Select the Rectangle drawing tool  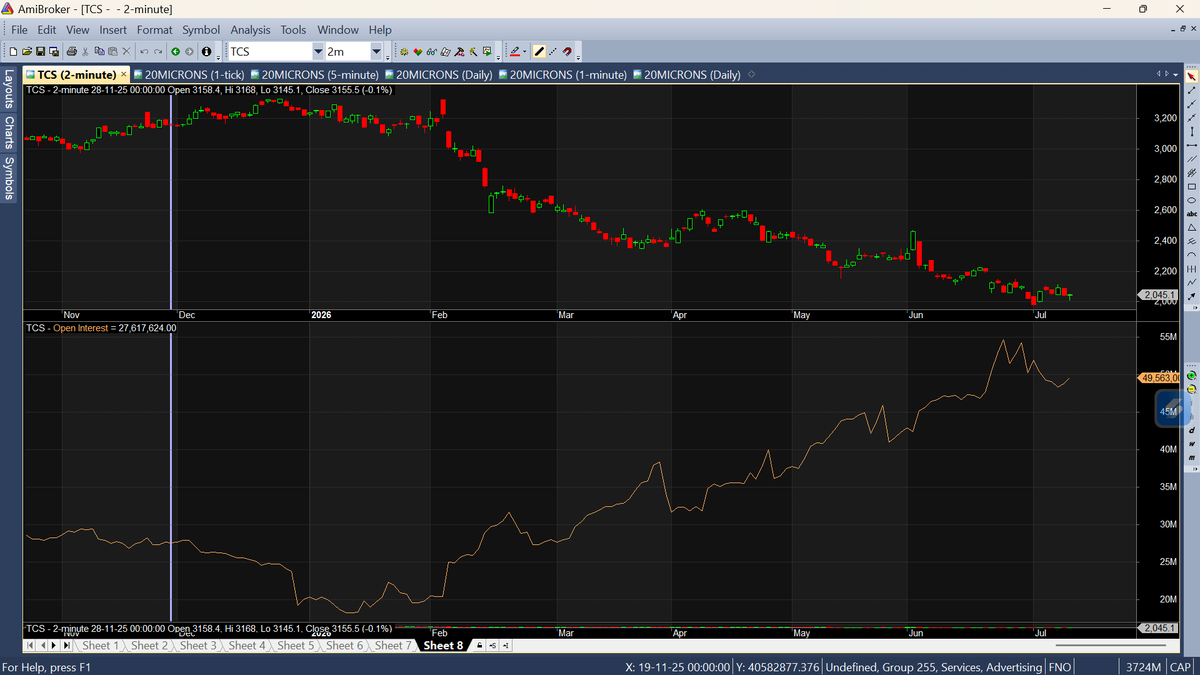[x=1191, y=186]
